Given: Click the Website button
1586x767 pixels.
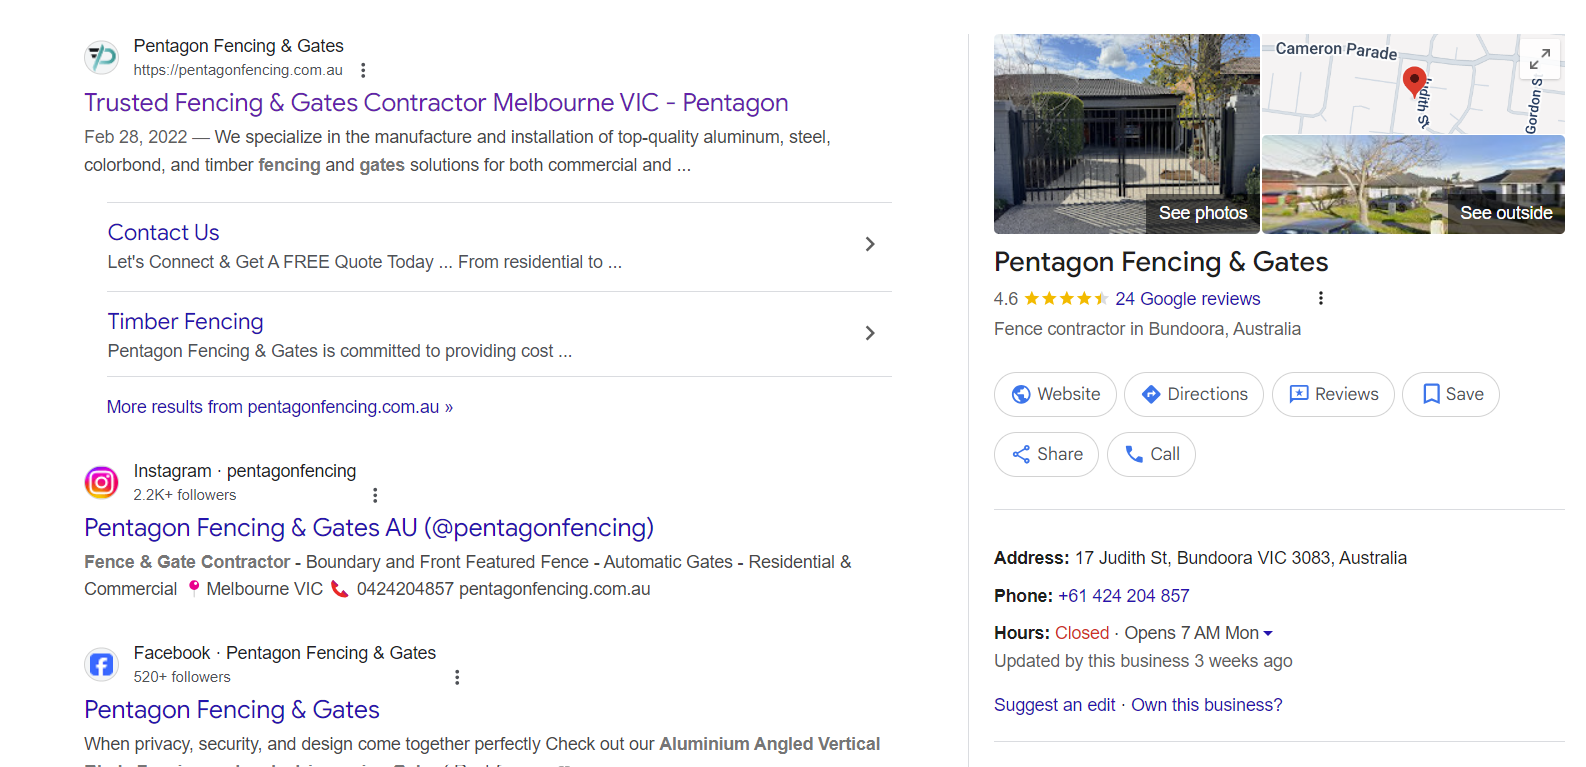Looking at the screenshot, I should click(x=1055, y=394).
